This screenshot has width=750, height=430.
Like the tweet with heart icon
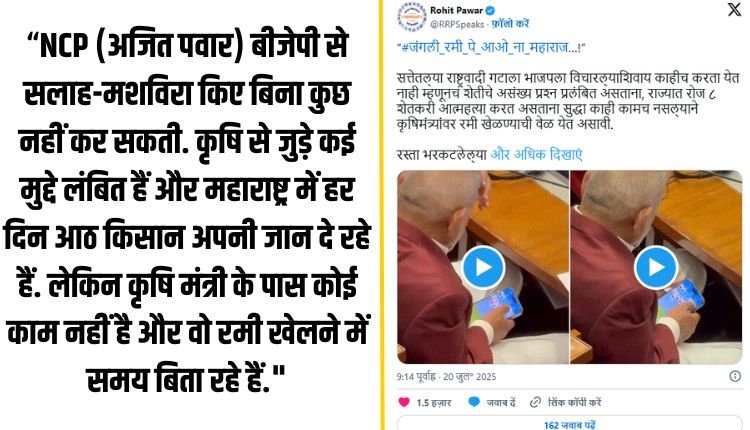[404, 402]
